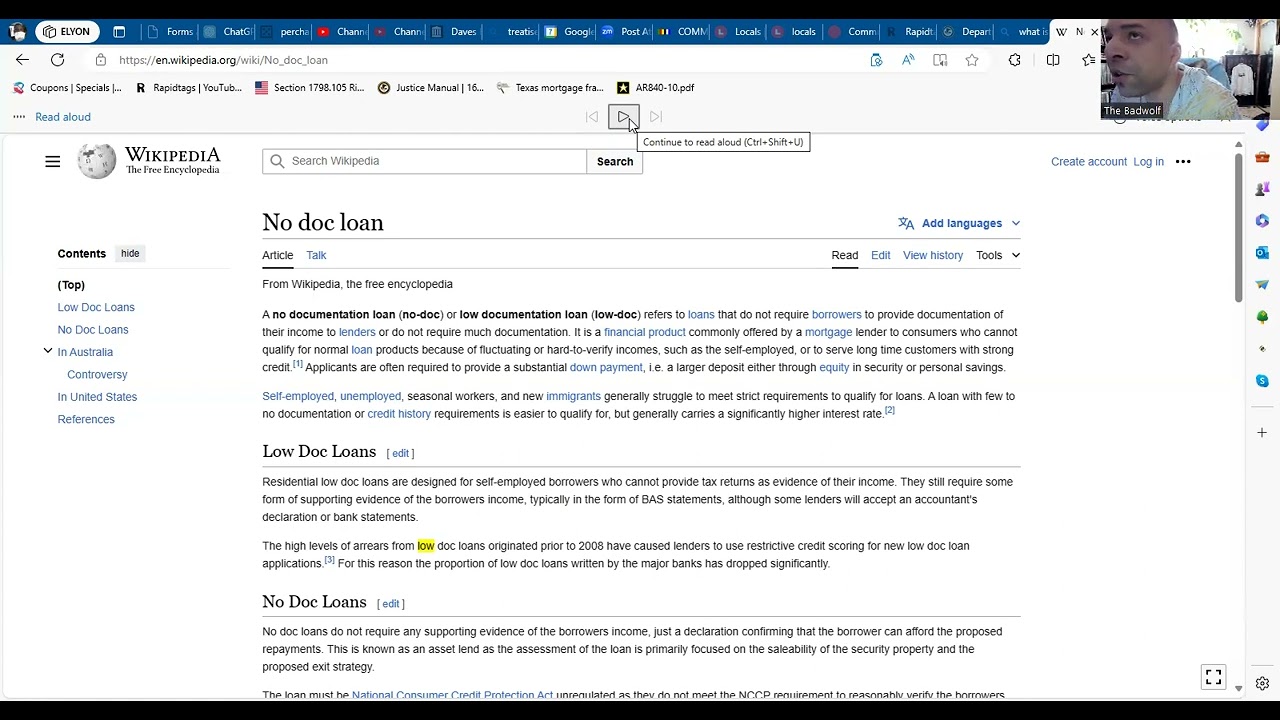
Task: Open the tab actions menu icon
Action: [119, 31]
